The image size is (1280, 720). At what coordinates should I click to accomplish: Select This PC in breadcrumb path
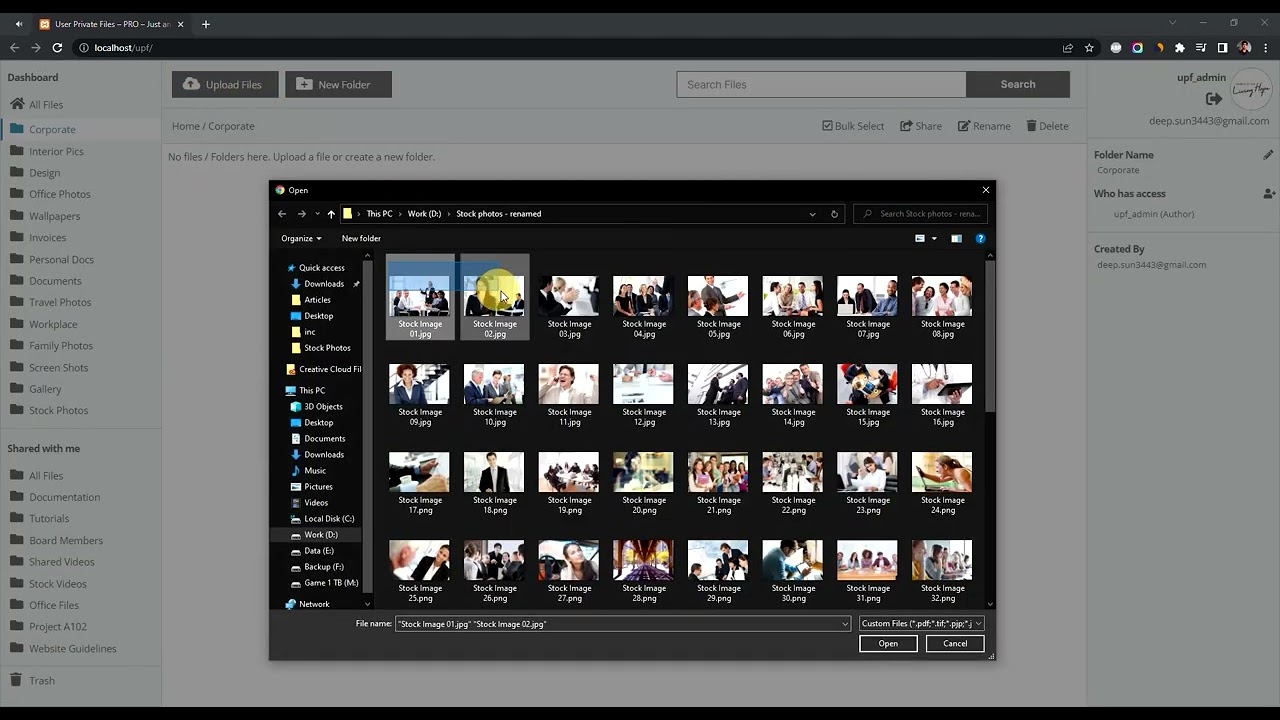pyautogui.click(x=379, y=214)
